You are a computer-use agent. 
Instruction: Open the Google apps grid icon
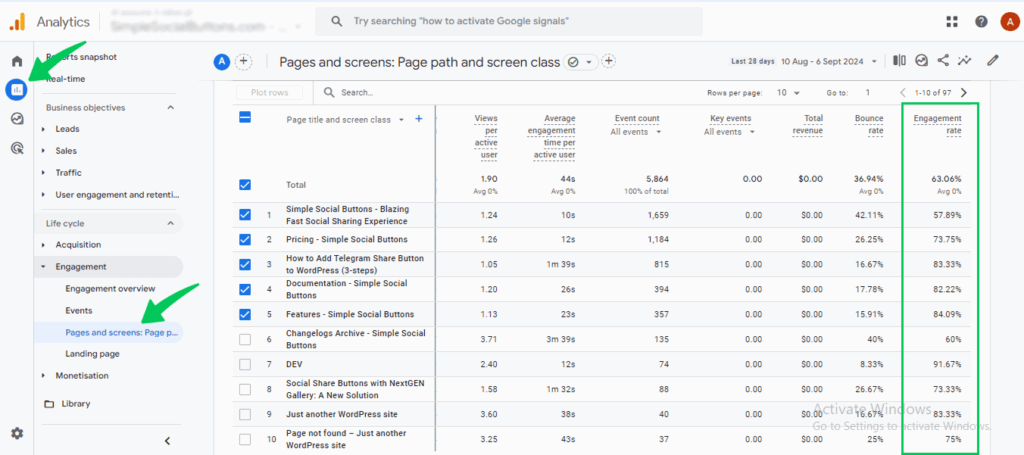click(x=952, y=22)
